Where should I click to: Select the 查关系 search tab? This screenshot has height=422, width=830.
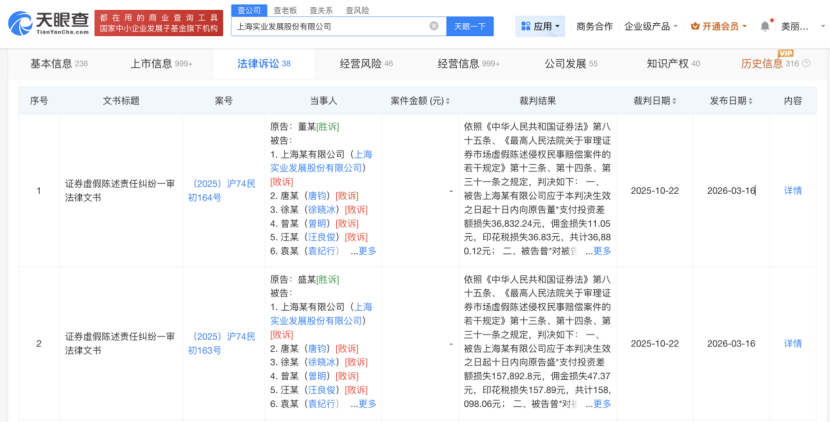[x=321, y=10]
